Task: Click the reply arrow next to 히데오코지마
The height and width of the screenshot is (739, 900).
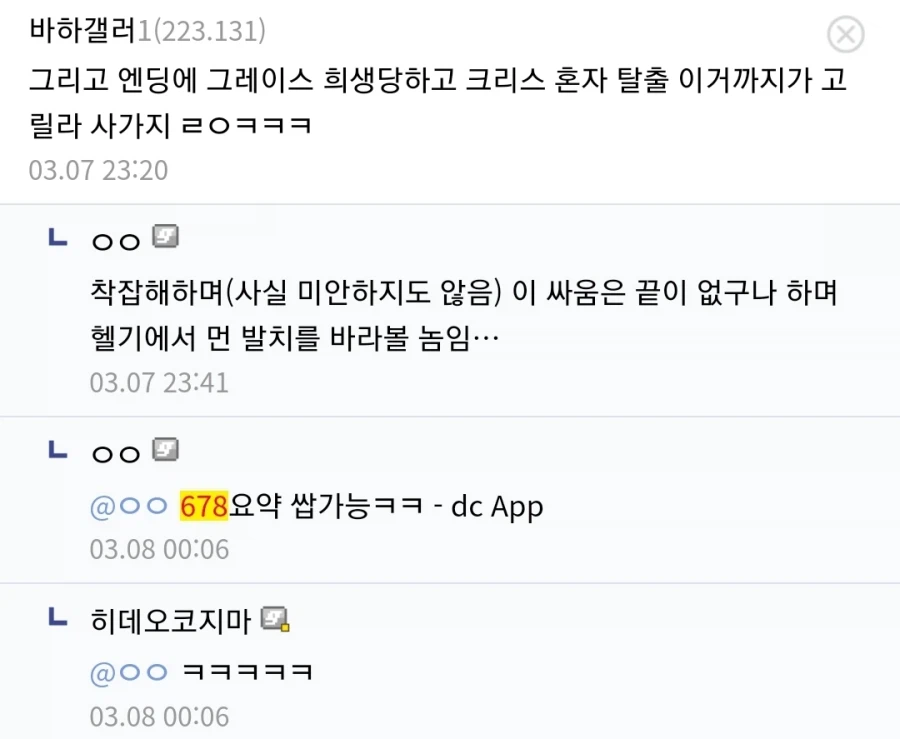Action: pyautogui.click(x=57, y=620)
